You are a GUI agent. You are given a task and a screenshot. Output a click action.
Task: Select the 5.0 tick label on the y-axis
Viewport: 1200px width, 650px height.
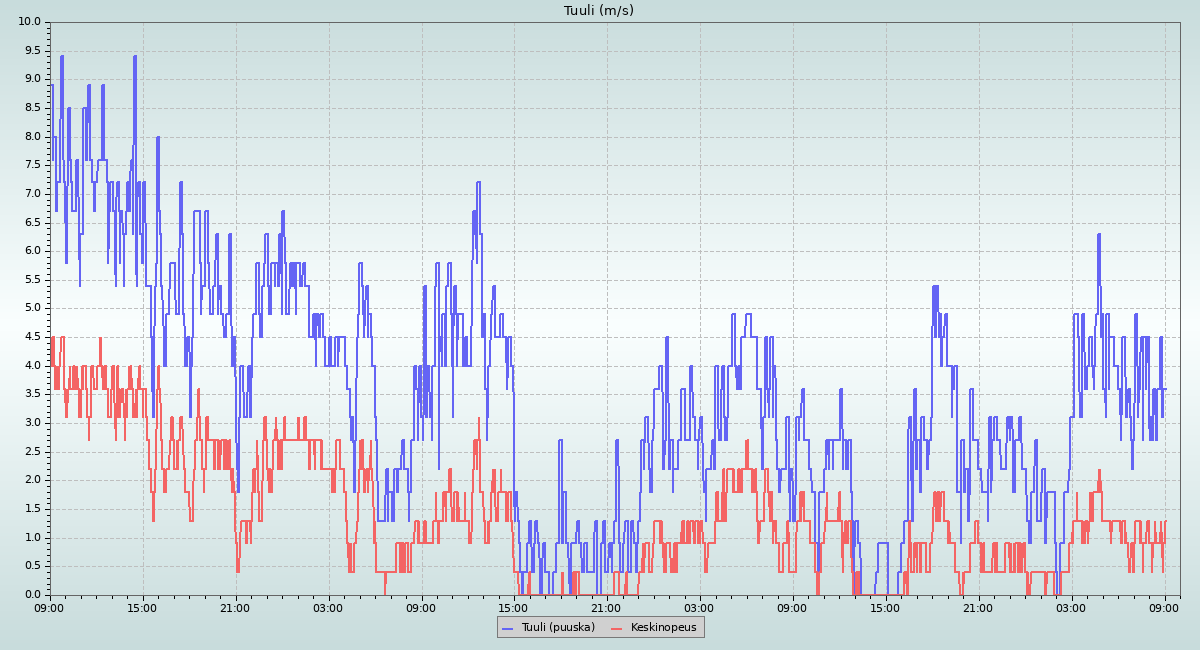click(33, 308)
